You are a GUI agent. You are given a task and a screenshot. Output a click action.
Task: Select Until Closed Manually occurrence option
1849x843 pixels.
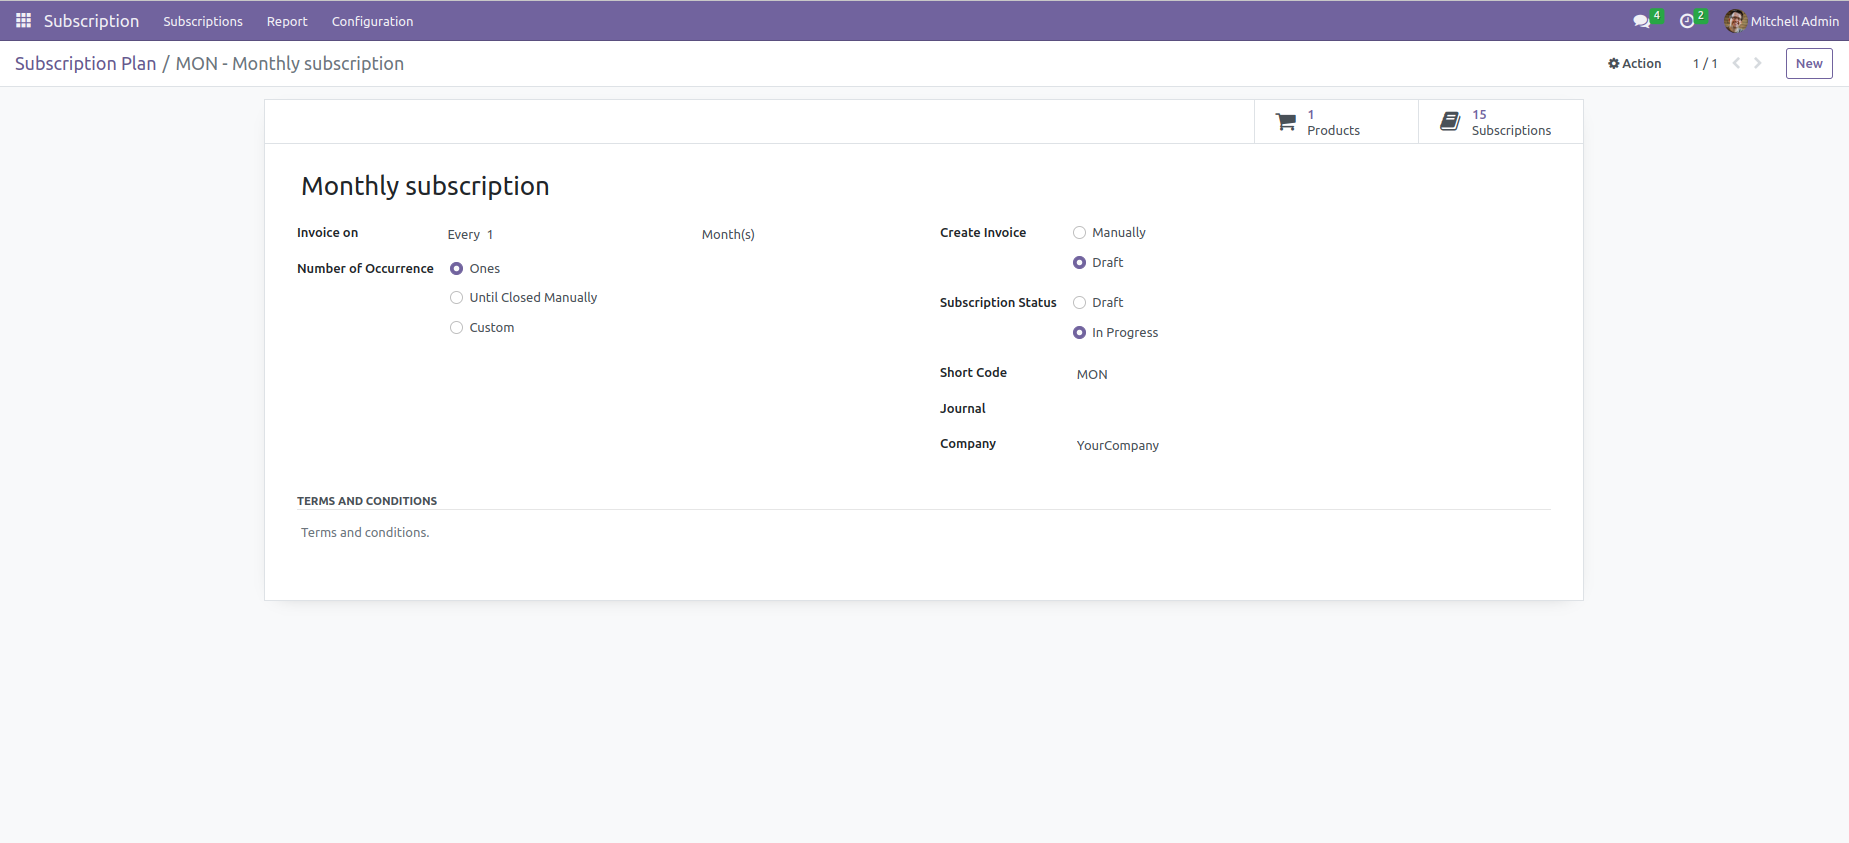click(x=457, y=298)
